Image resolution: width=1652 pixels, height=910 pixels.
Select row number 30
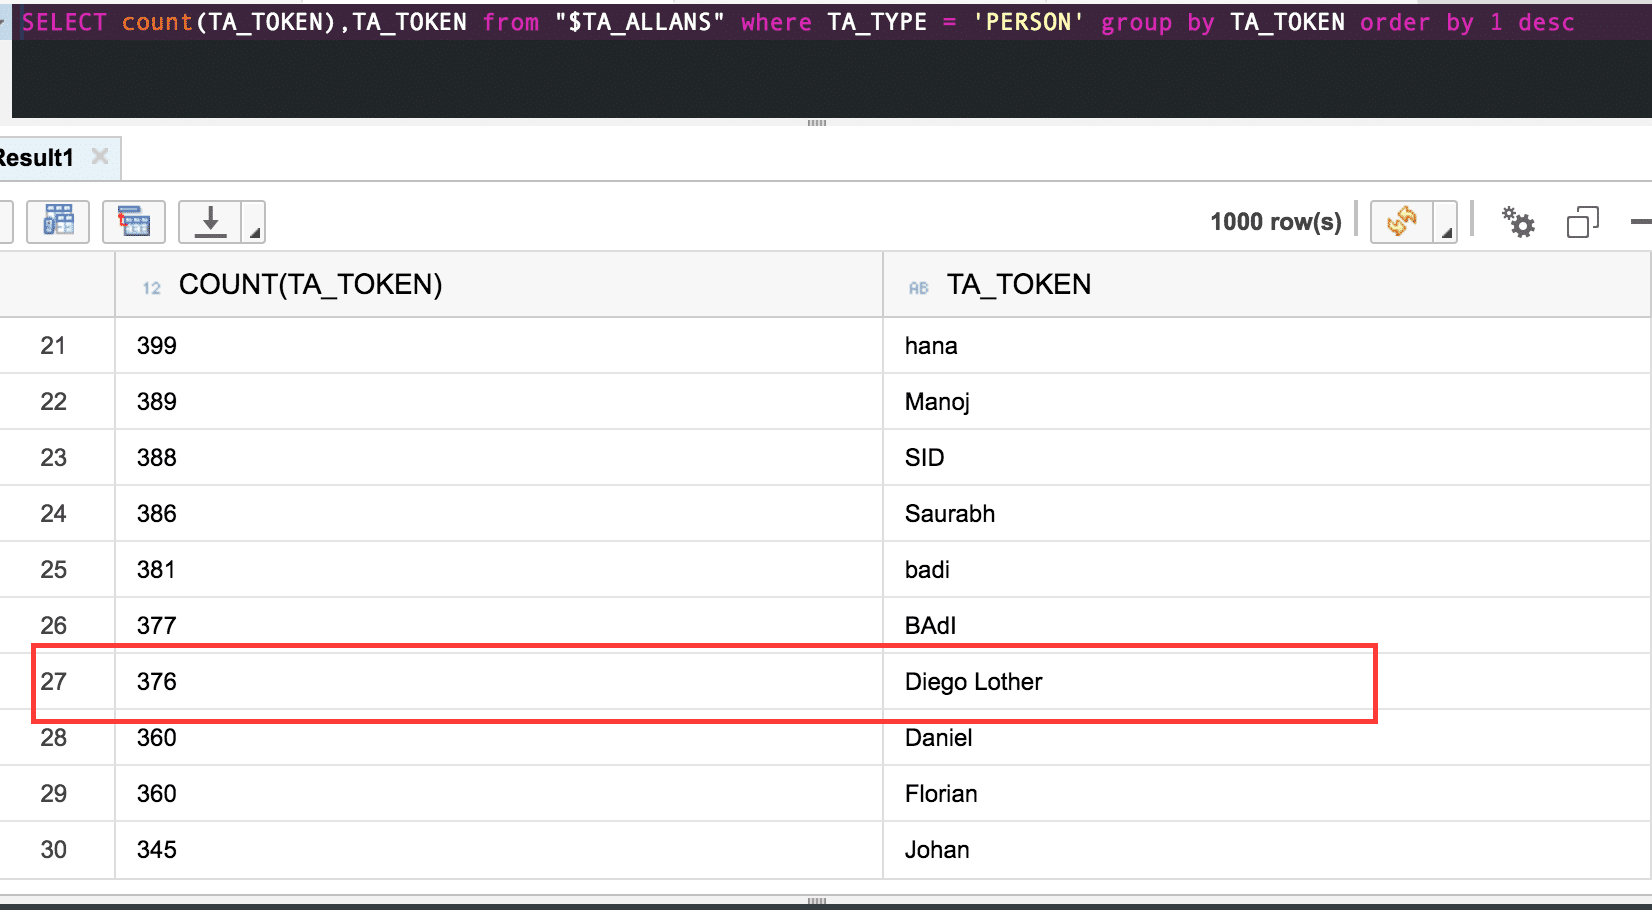pos(54,850)
